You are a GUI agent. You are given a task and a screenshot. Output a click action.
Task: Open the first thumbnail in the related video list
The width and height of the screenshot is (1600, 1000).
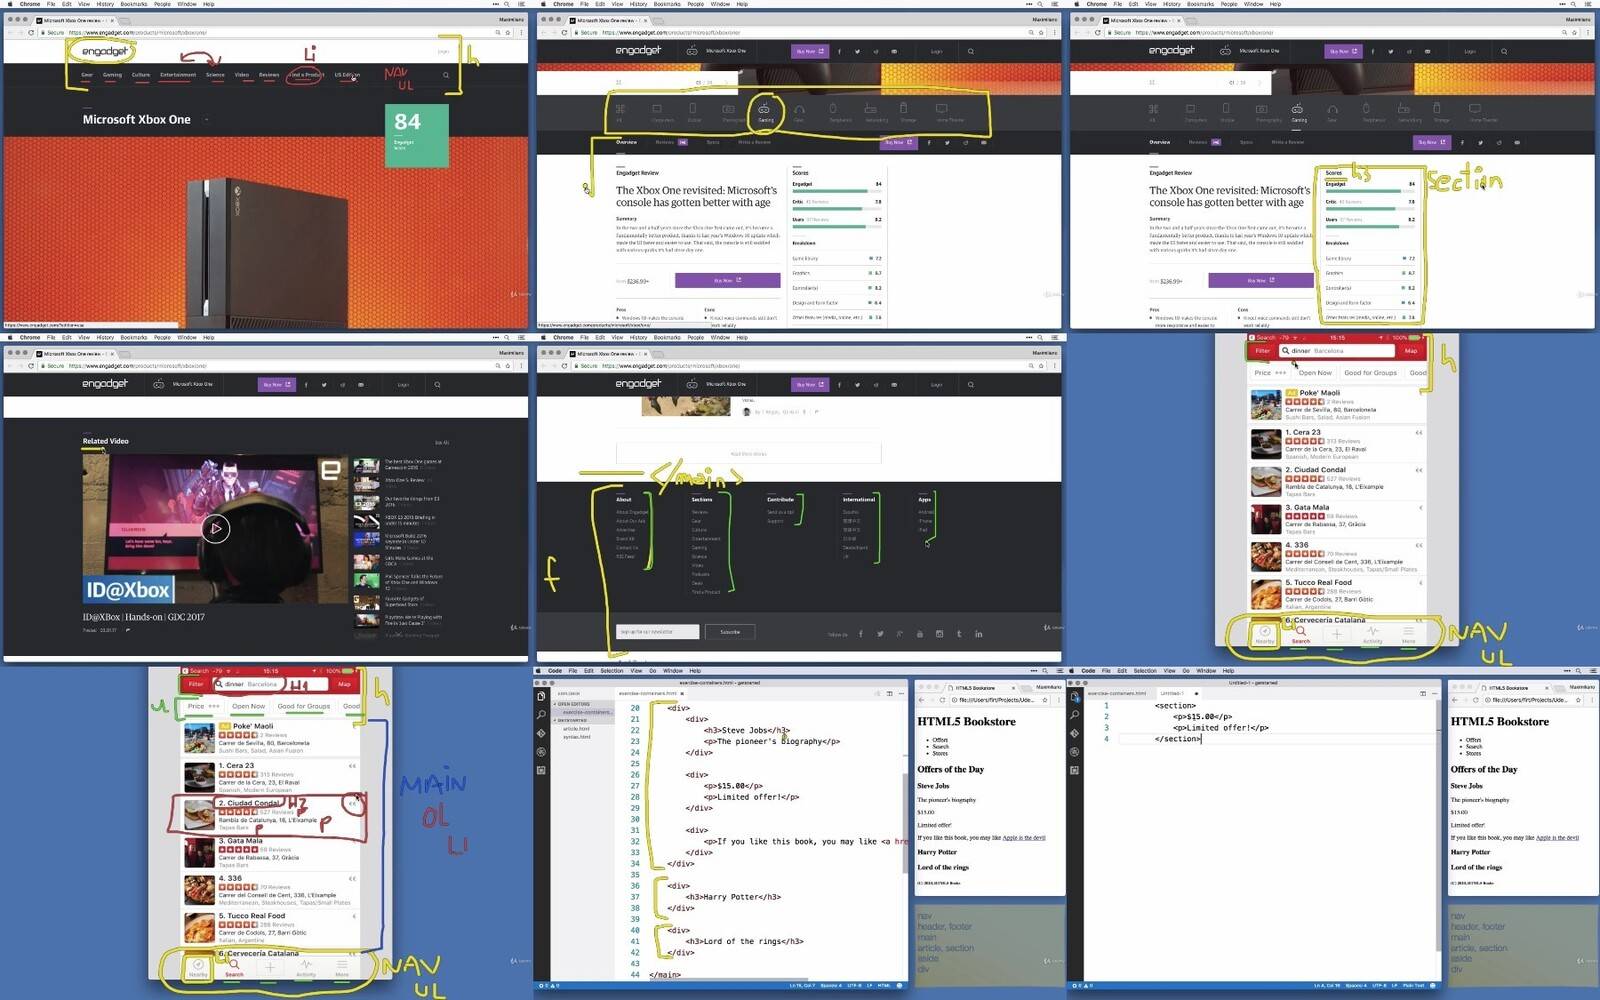click(366, 466)
